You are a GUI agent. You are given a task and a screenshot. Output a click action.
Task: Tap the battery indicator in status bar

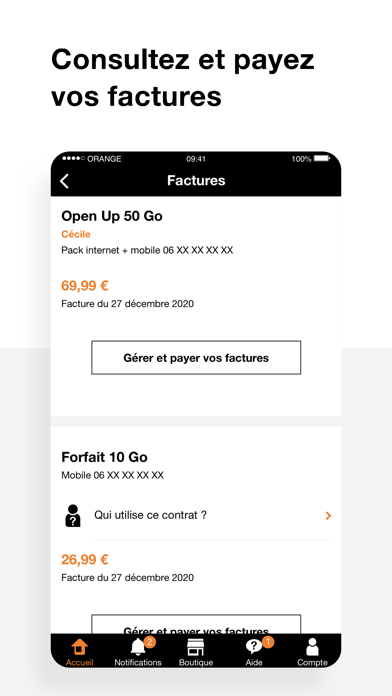(x=322, y=158)
